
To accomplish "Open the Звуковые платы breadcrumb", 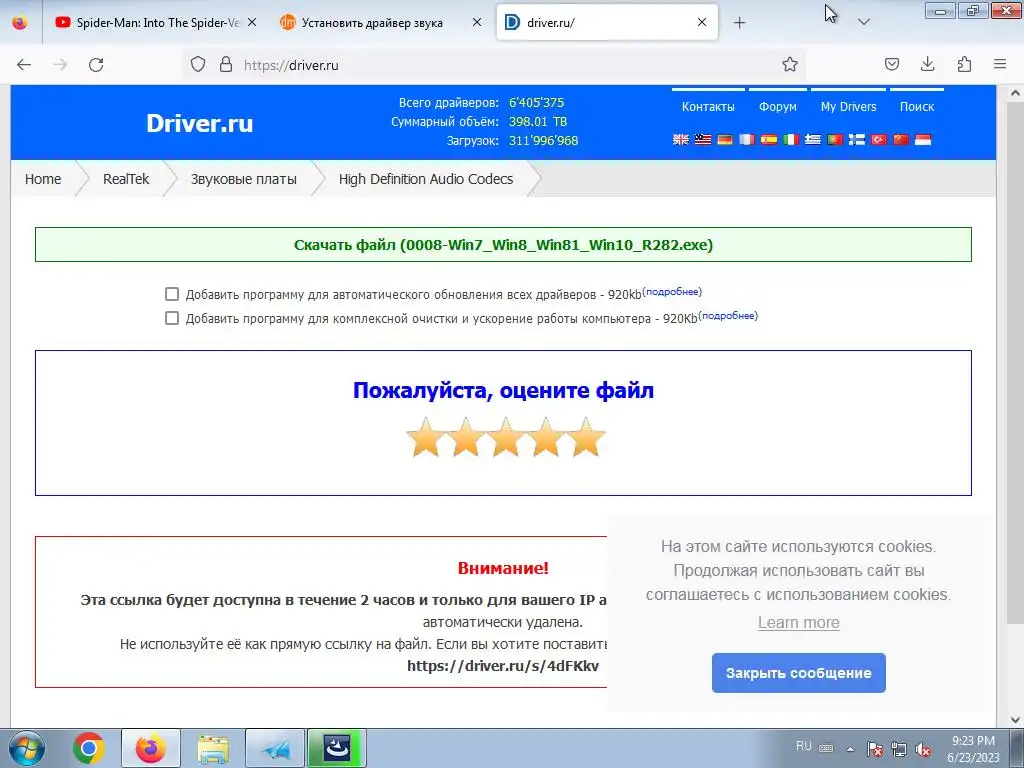I will pos(244,179).
